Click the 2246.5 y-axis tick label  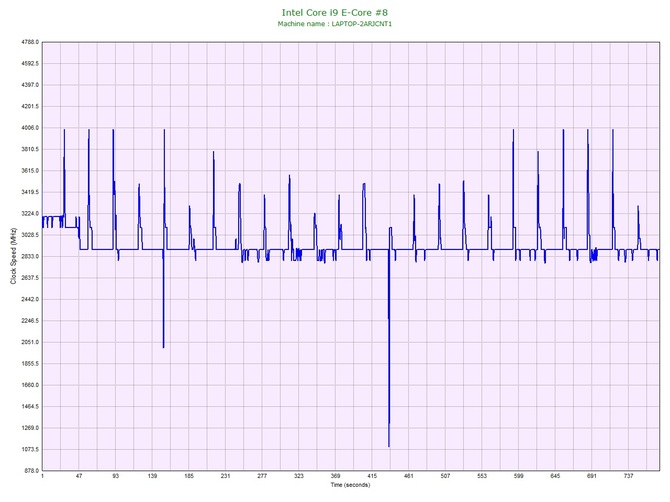[x=30, y=321]
